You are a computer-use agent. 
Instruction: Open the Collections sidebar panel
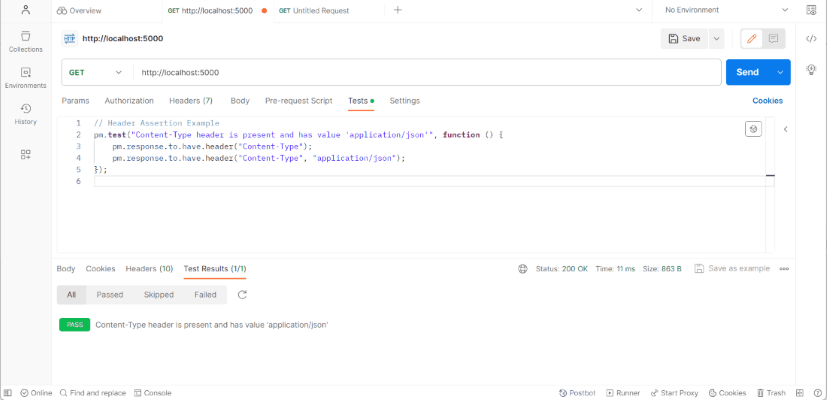tap(25, 42)
